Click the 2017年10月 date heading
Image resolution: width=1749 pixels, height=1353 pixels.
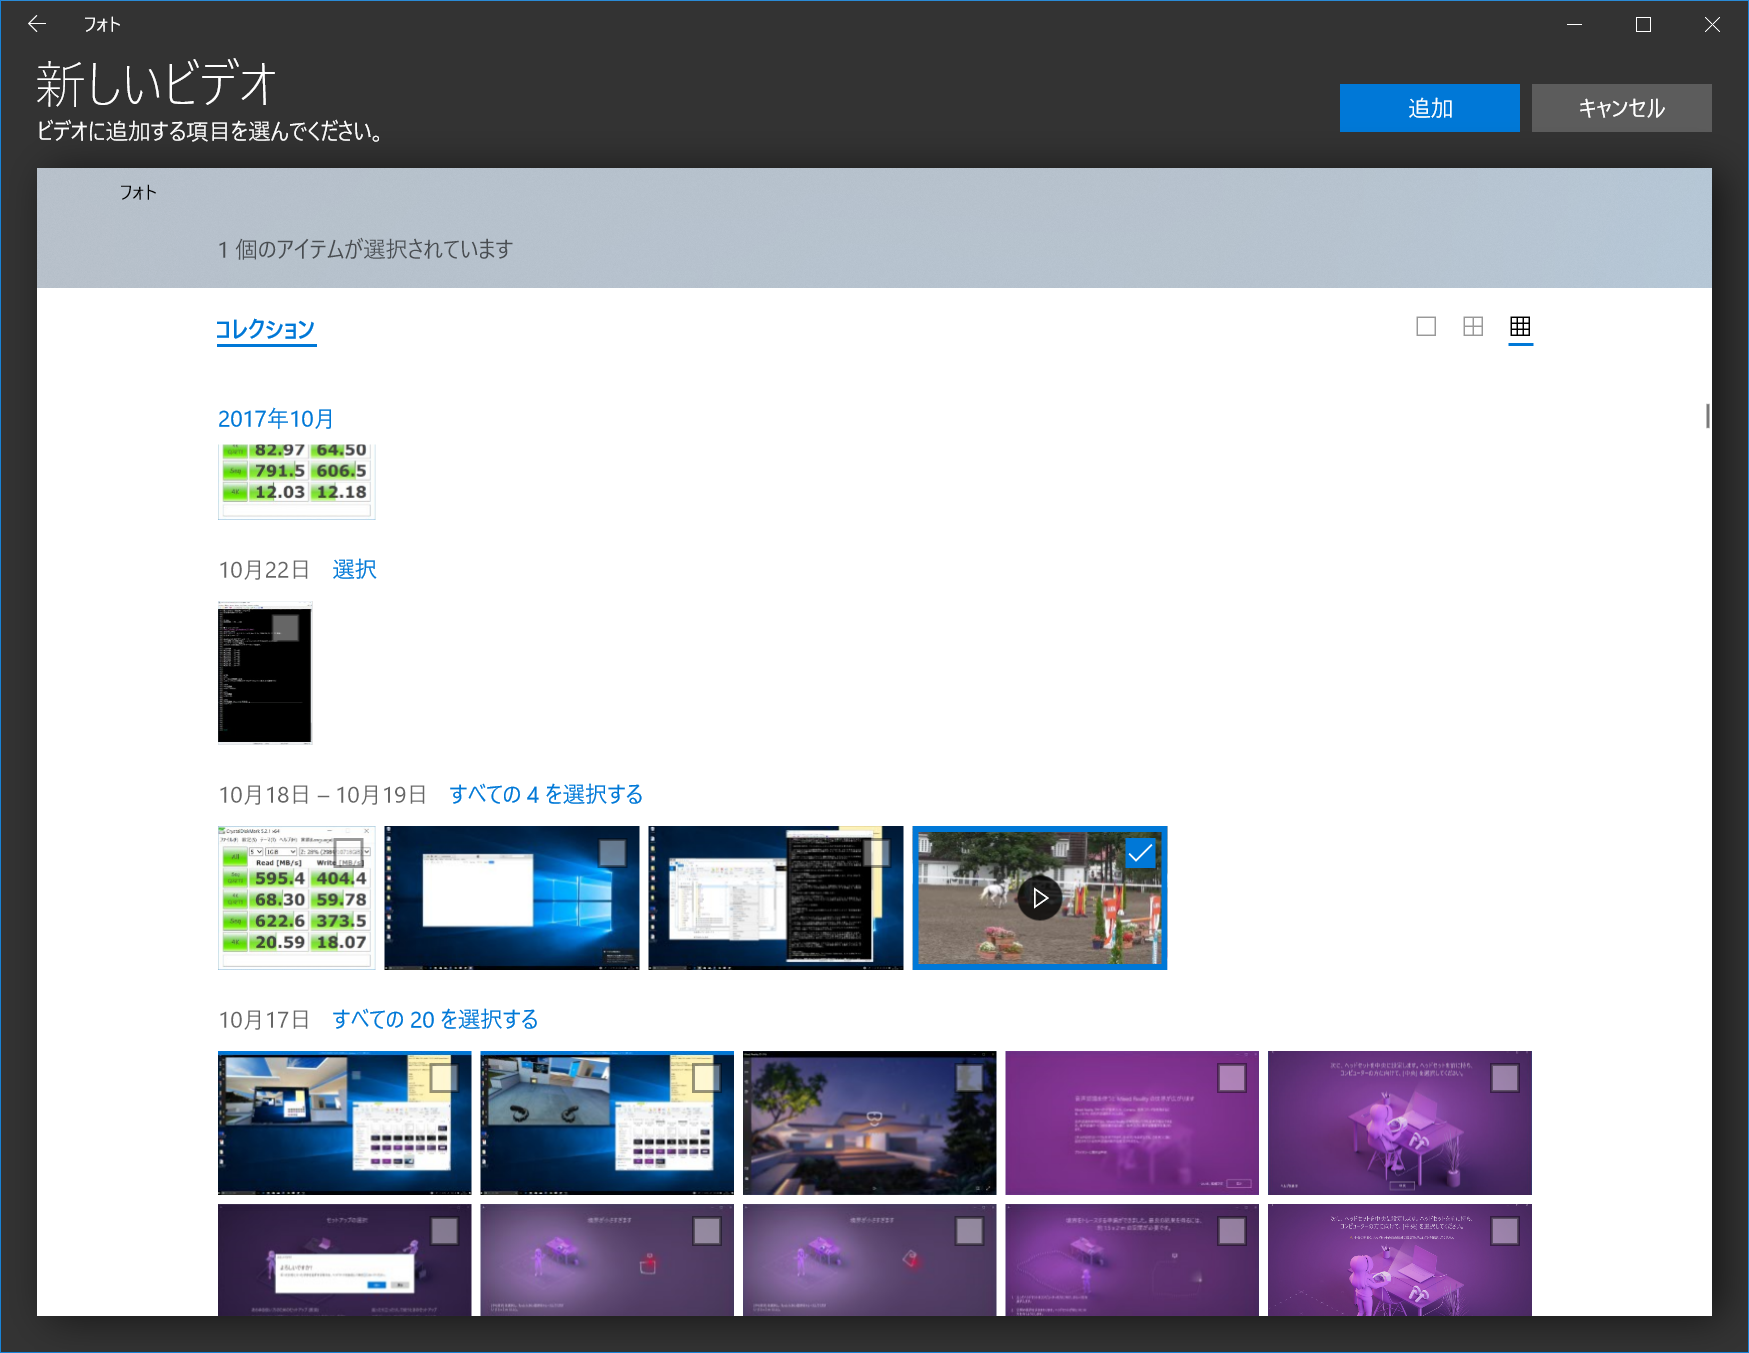pyautogui.click(x=276, y=419)
